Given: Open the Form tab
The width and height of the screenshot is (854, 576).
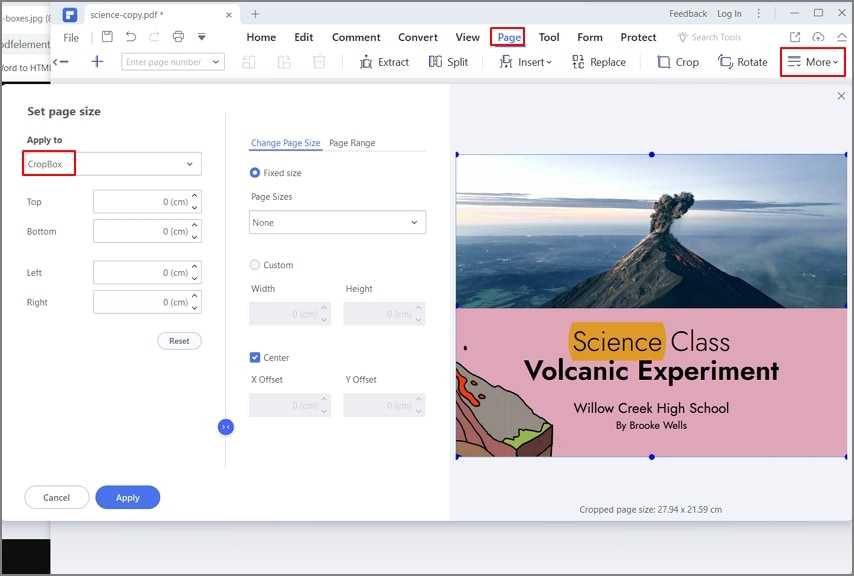Looking at the screenshot, I should point(590,37).
